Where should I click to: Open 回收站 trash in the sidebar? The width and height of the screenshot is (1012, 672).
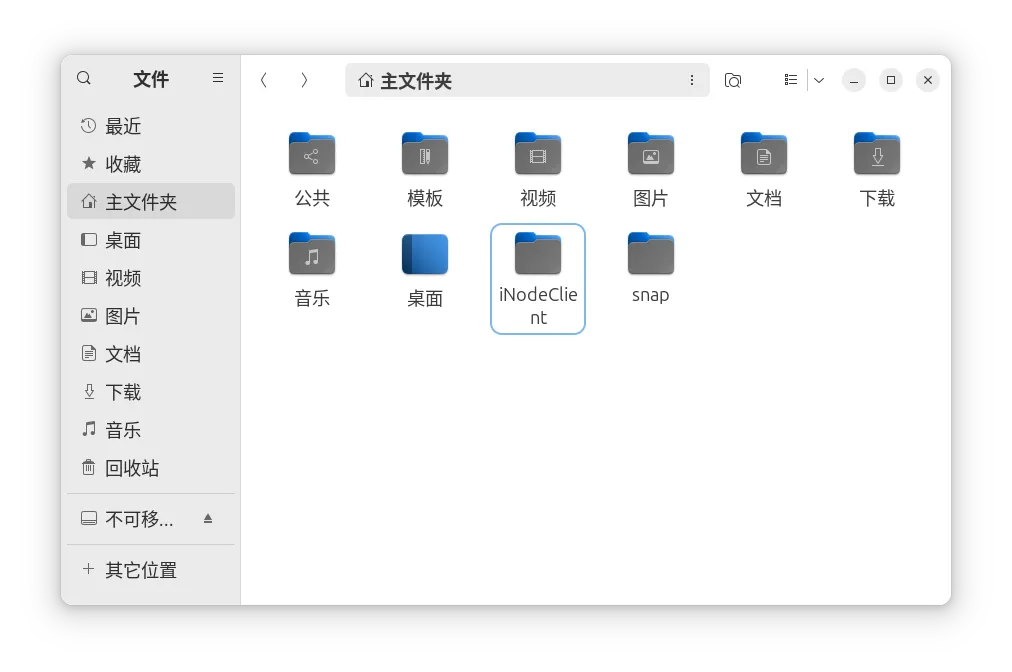click(132, 468)
